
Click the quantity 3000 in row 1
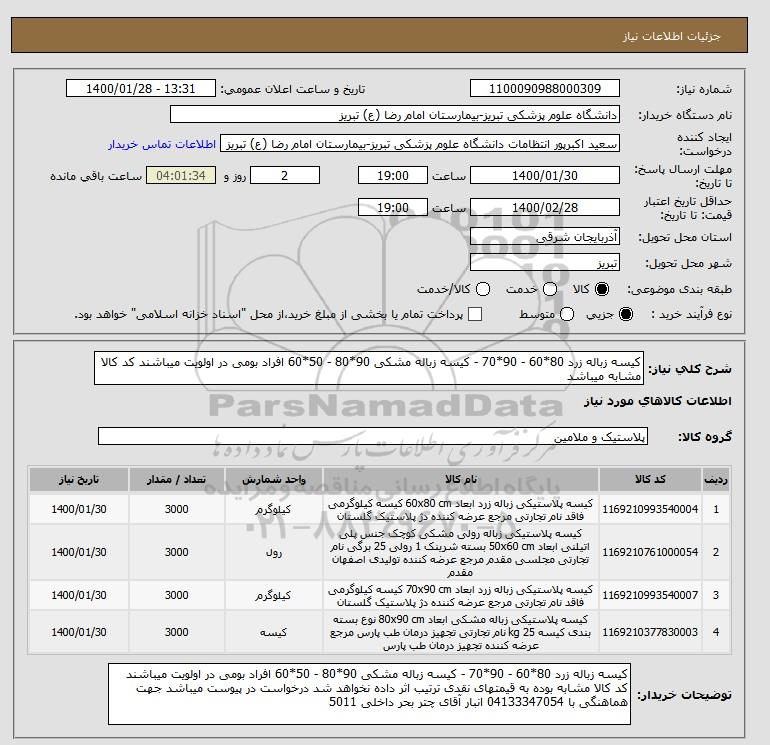point(177,509)
